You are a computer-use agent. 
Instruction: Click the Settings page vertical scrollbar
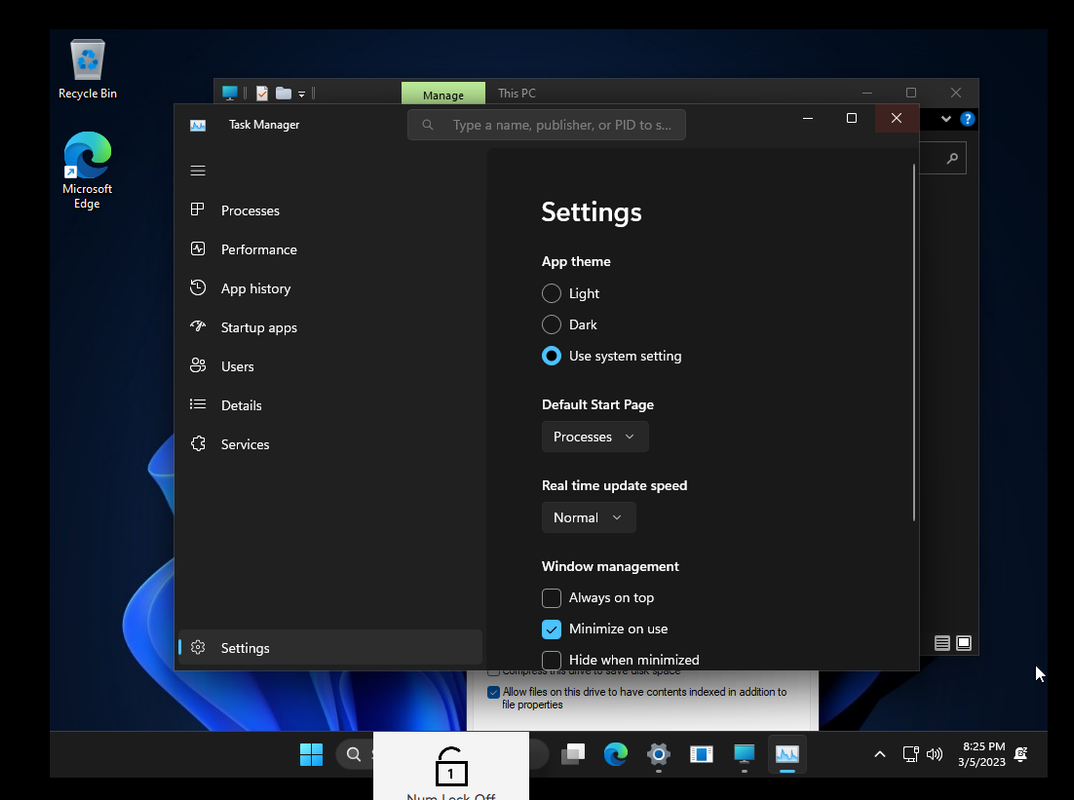(x=914, y=342)
